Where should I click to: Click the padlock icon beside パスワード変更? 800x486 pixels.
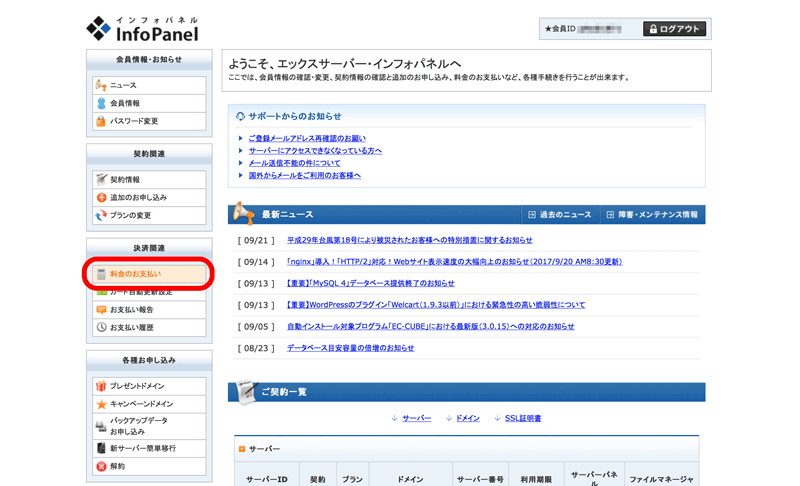tap(101, 121)
